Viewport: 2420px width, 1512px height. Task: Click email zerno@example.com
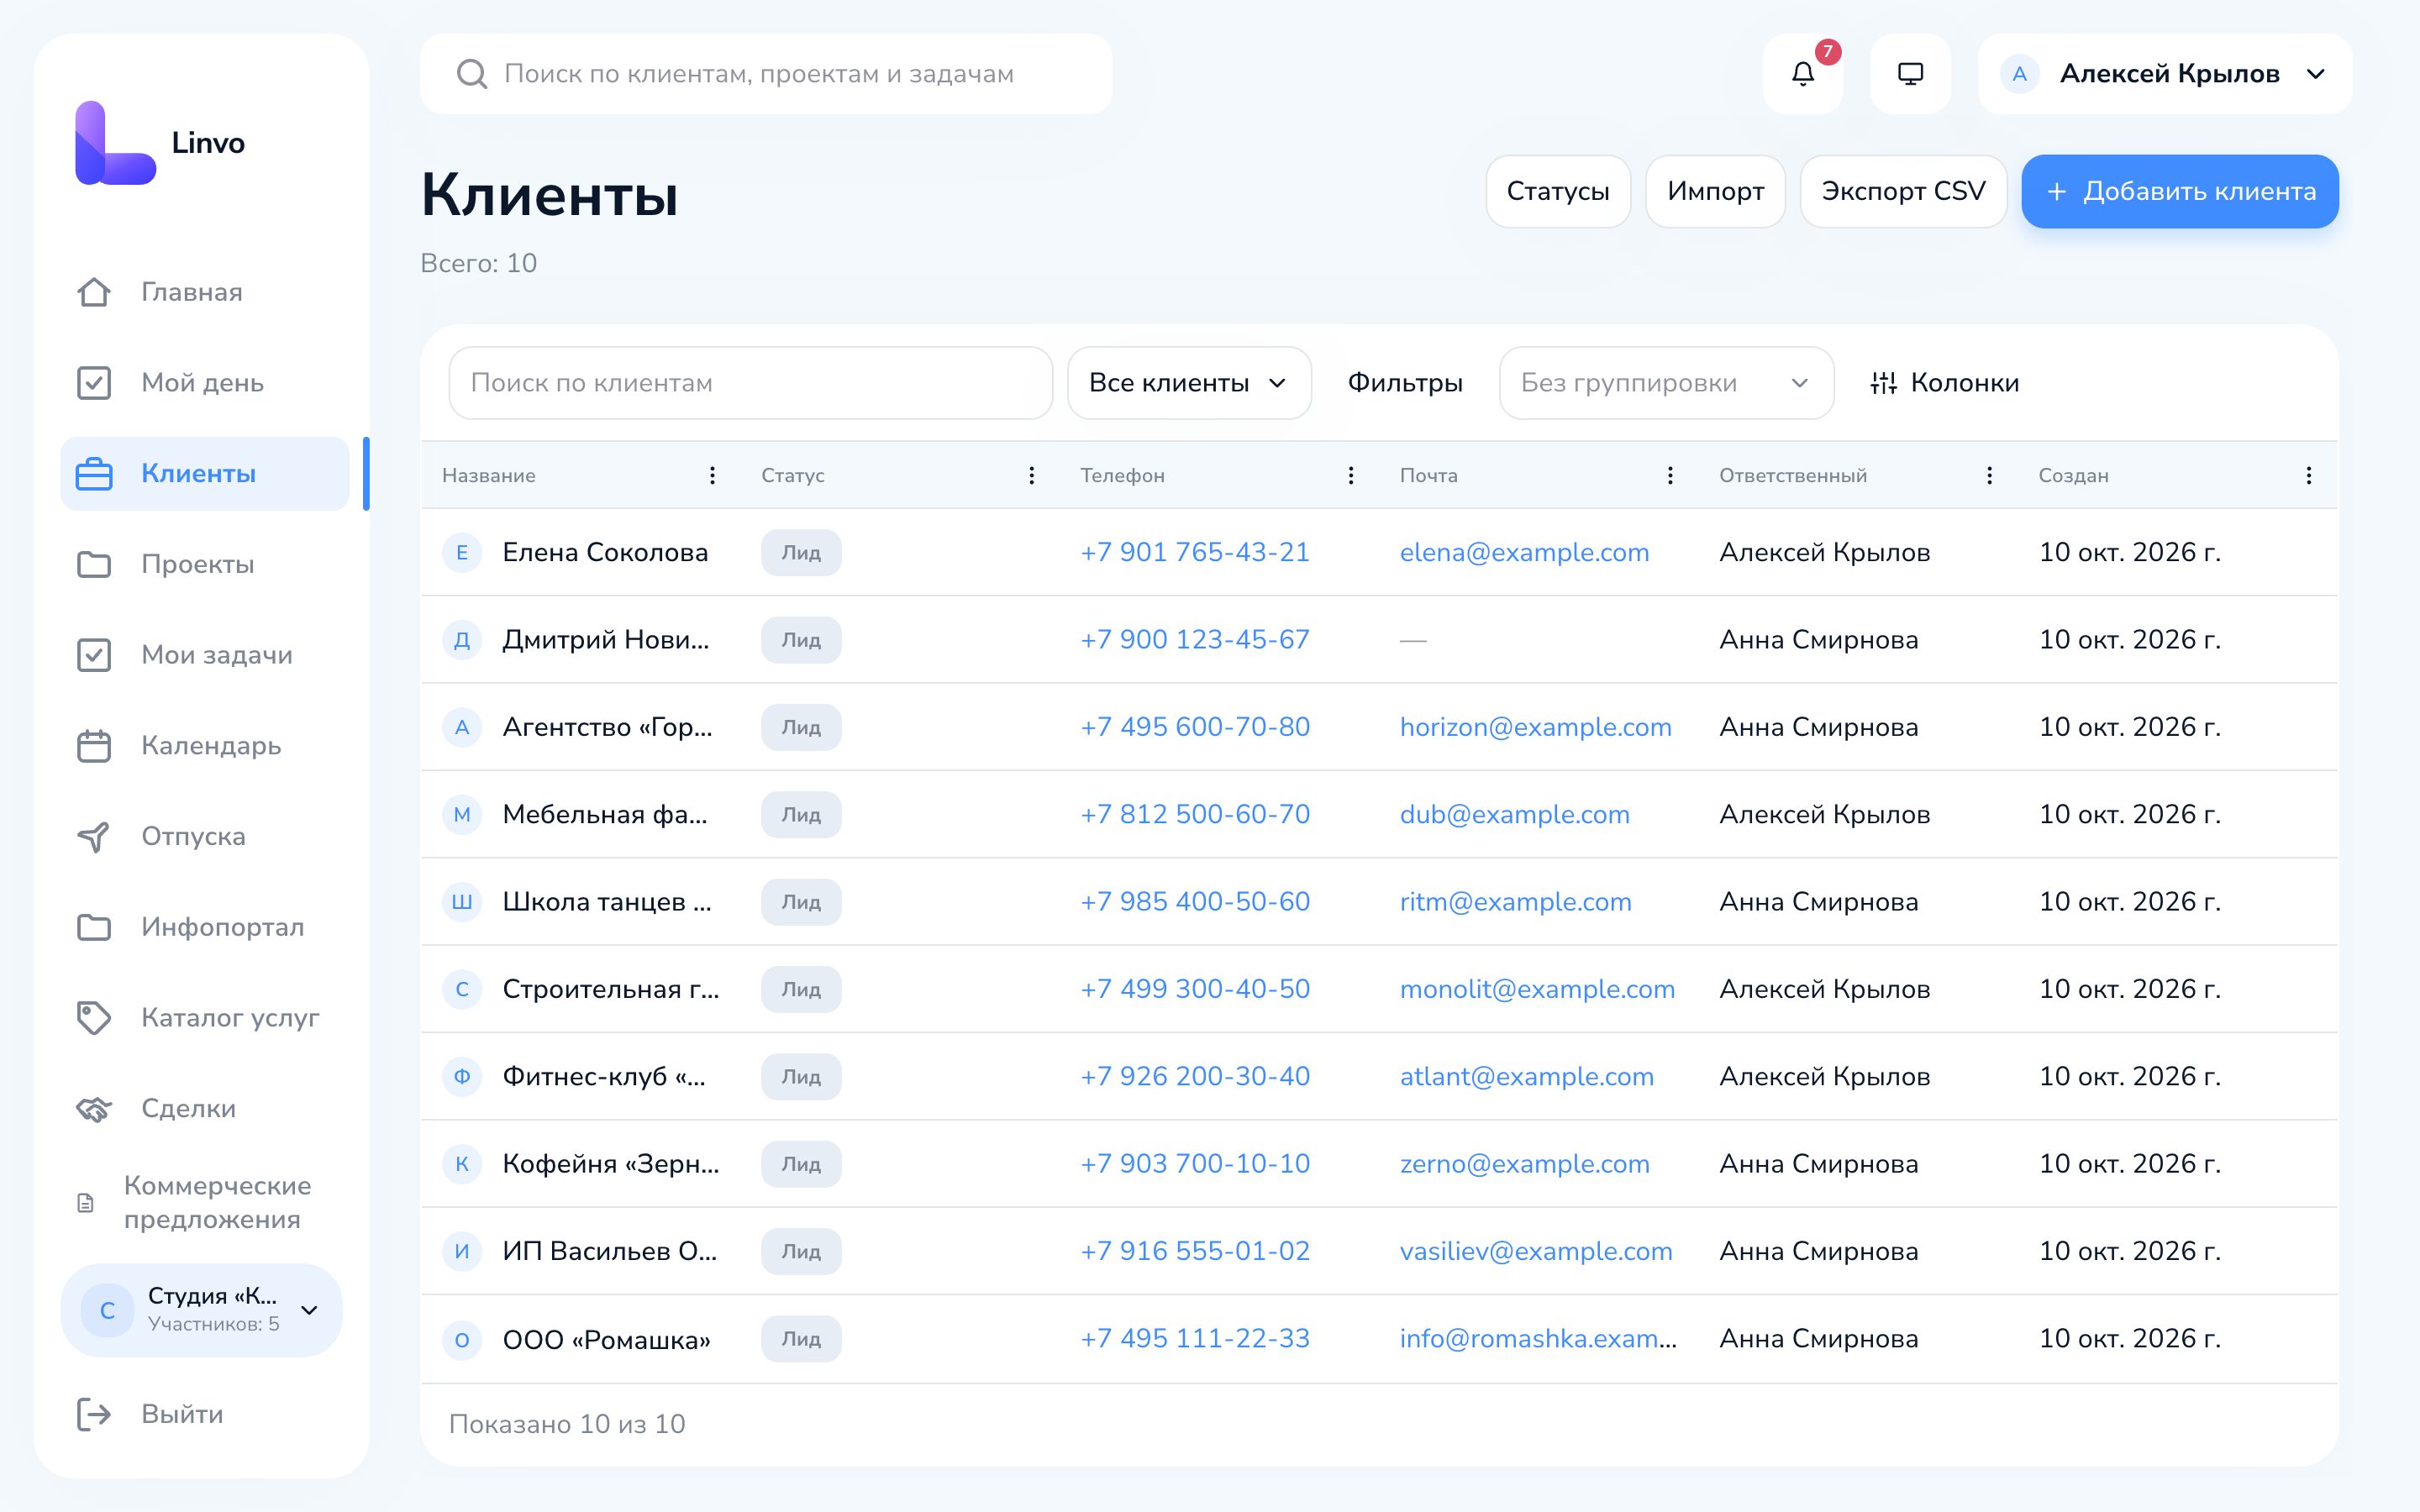pos(1524,1164)
